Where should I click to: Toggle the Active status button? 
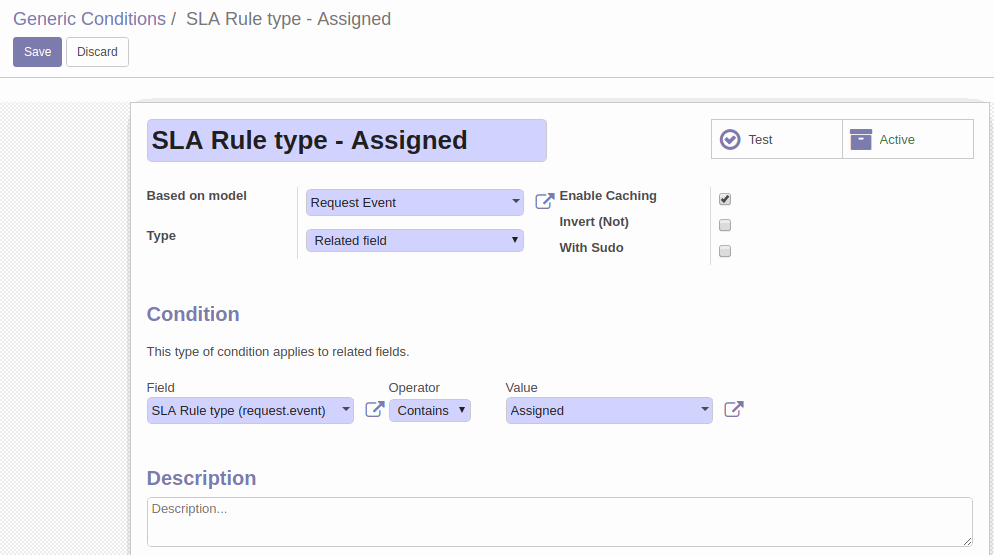pos(908,139)
